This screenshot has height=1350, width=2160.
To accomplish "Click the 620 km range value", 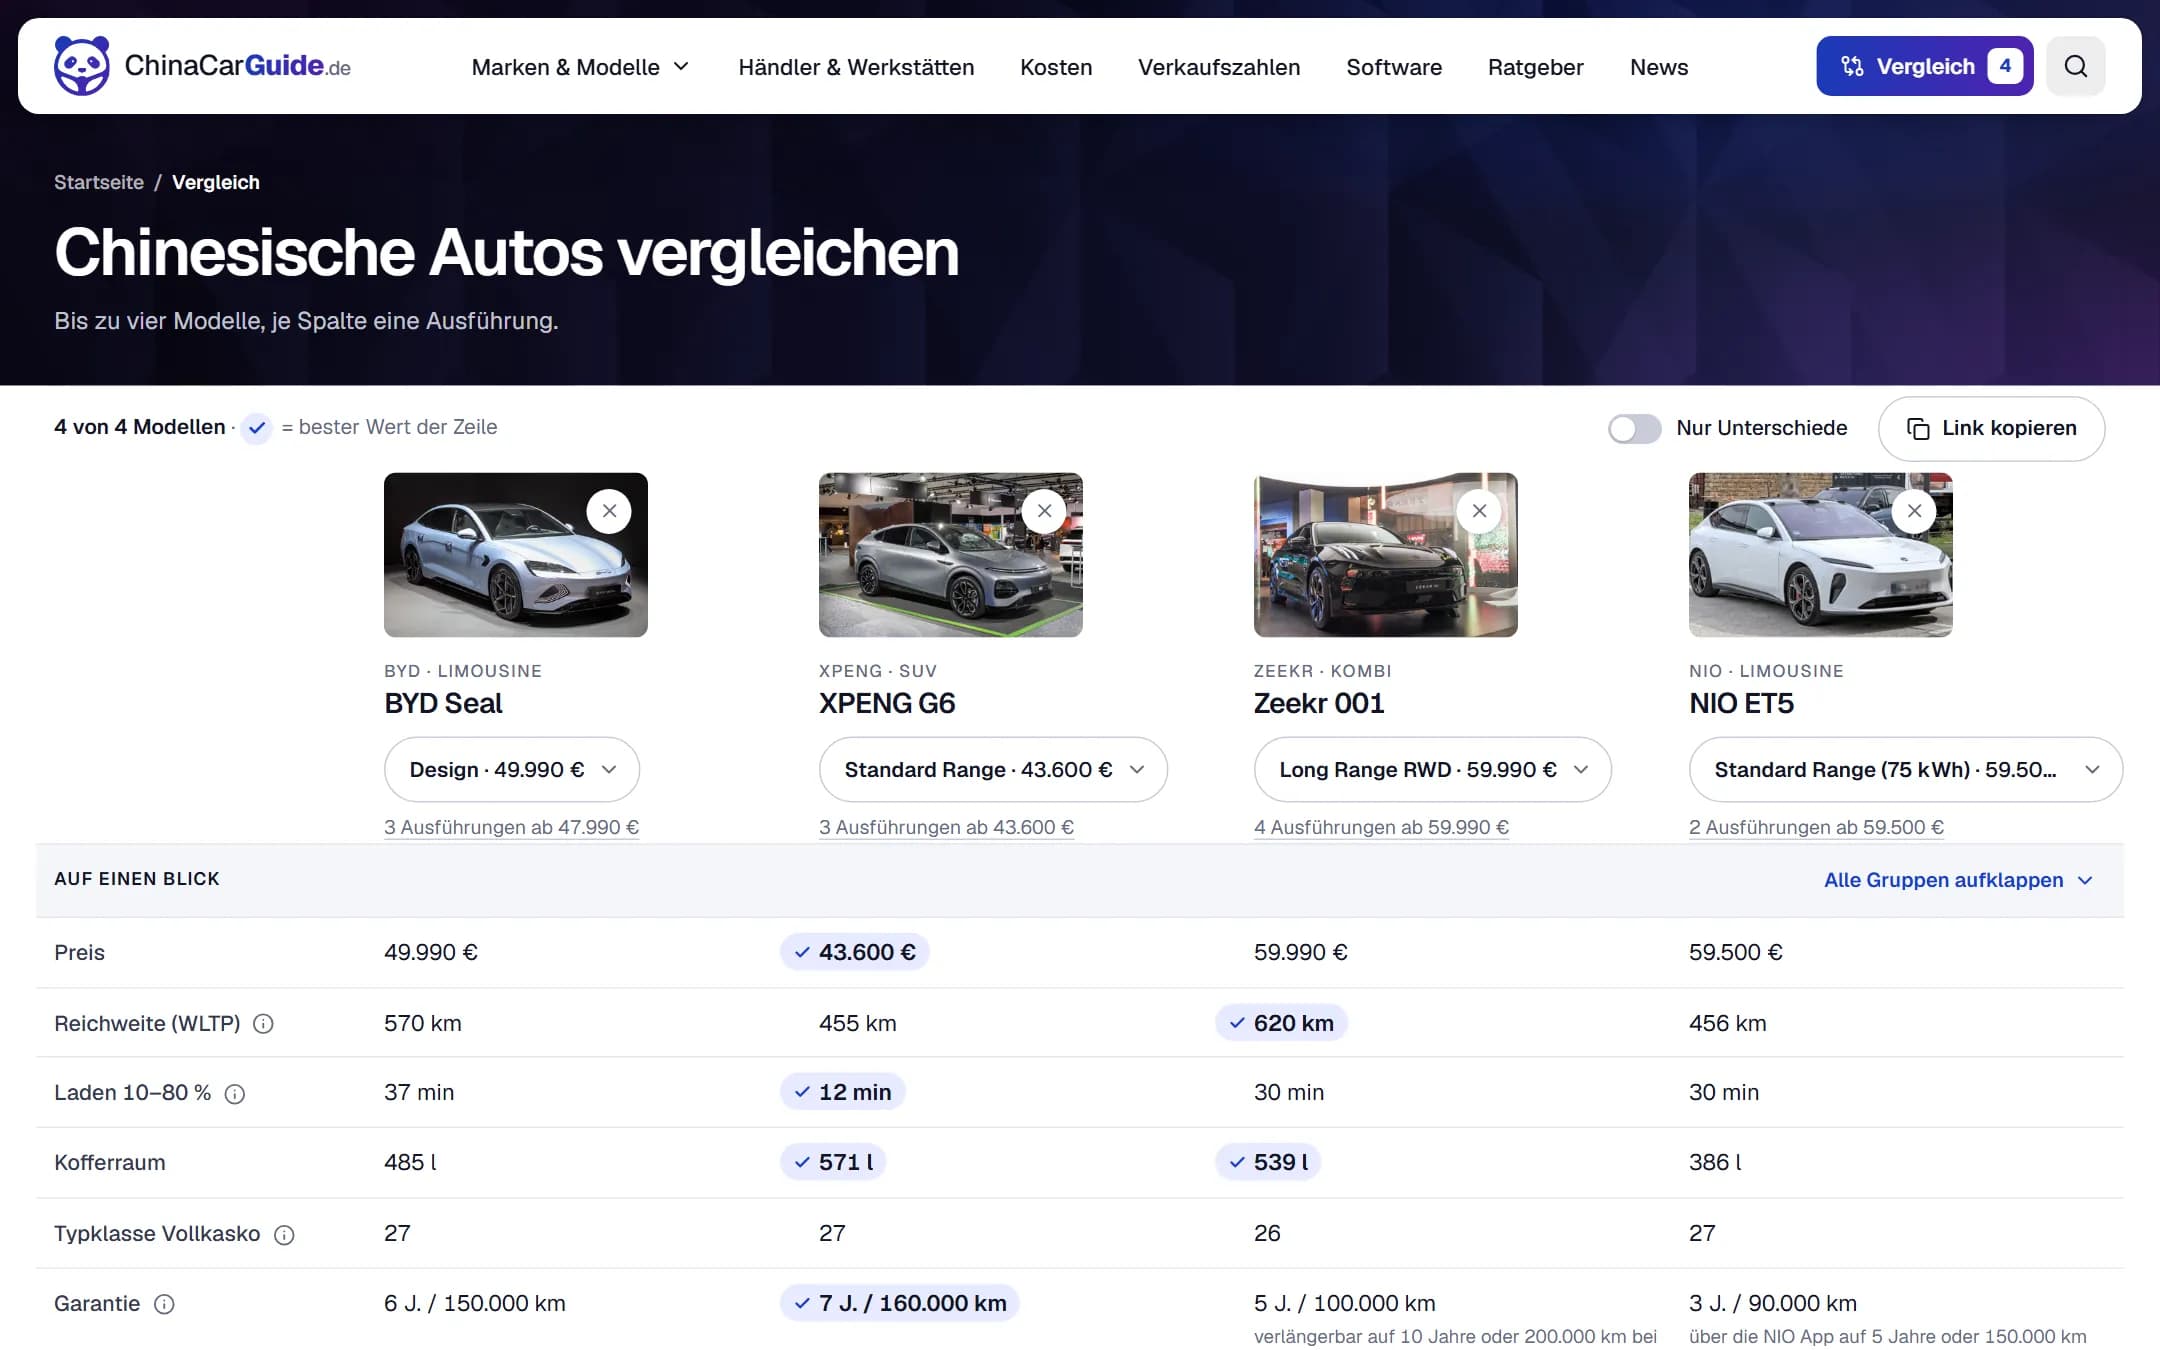I will [x=1282, y=1023].
